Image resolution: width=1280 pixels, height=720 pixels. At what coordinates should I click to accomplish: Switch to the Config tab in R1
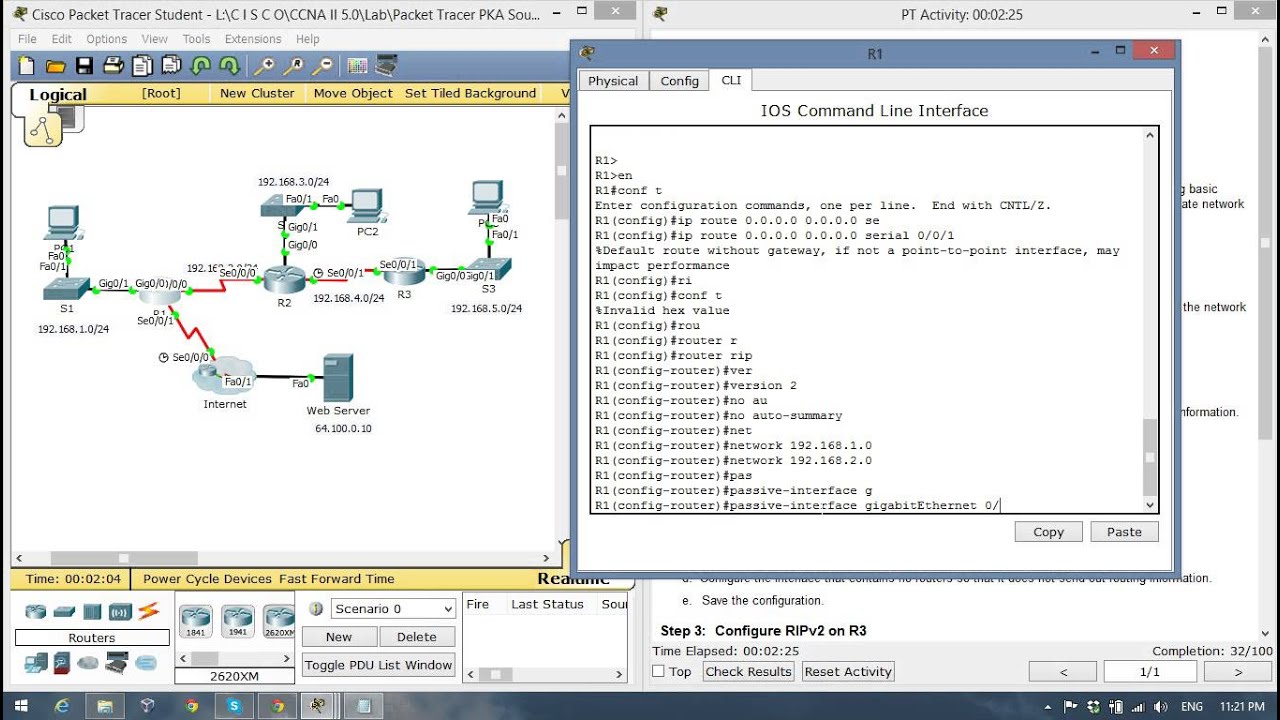tap(679, 81)
